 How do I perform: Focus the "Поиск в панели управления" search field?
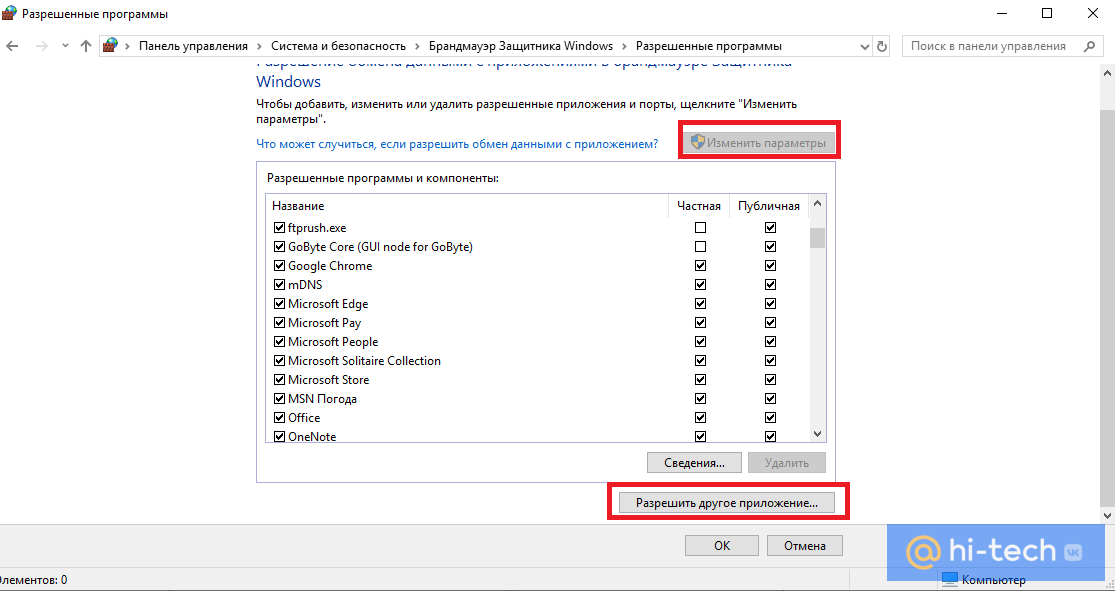point(990,46)
